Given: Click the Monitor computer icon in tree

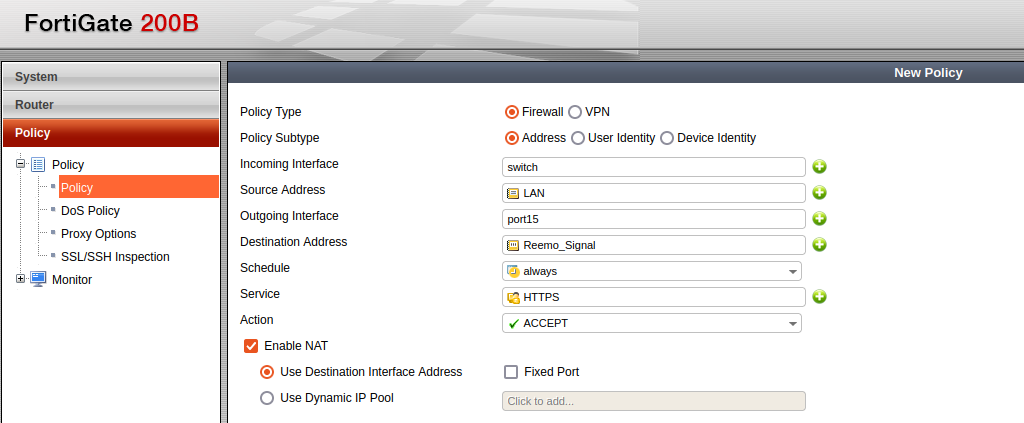Looking at the screenshot, I should 38,280.
